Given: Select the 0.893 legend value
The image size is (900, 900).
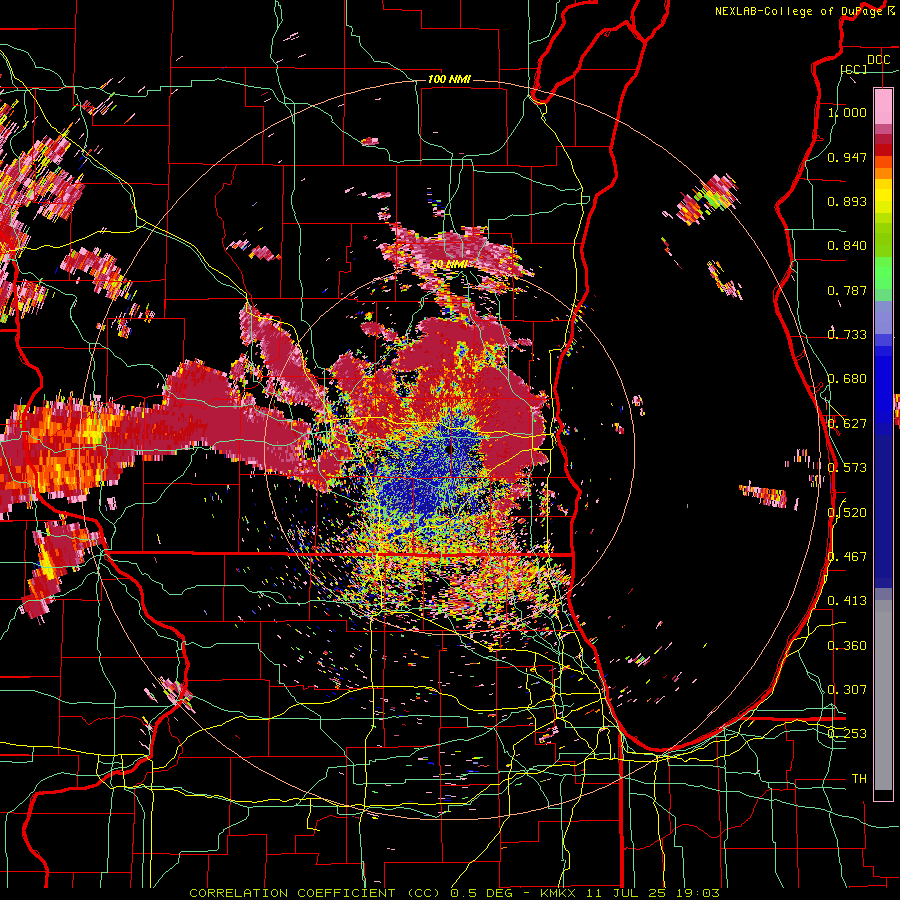Looking at the screenshot, I should point(847,201).
